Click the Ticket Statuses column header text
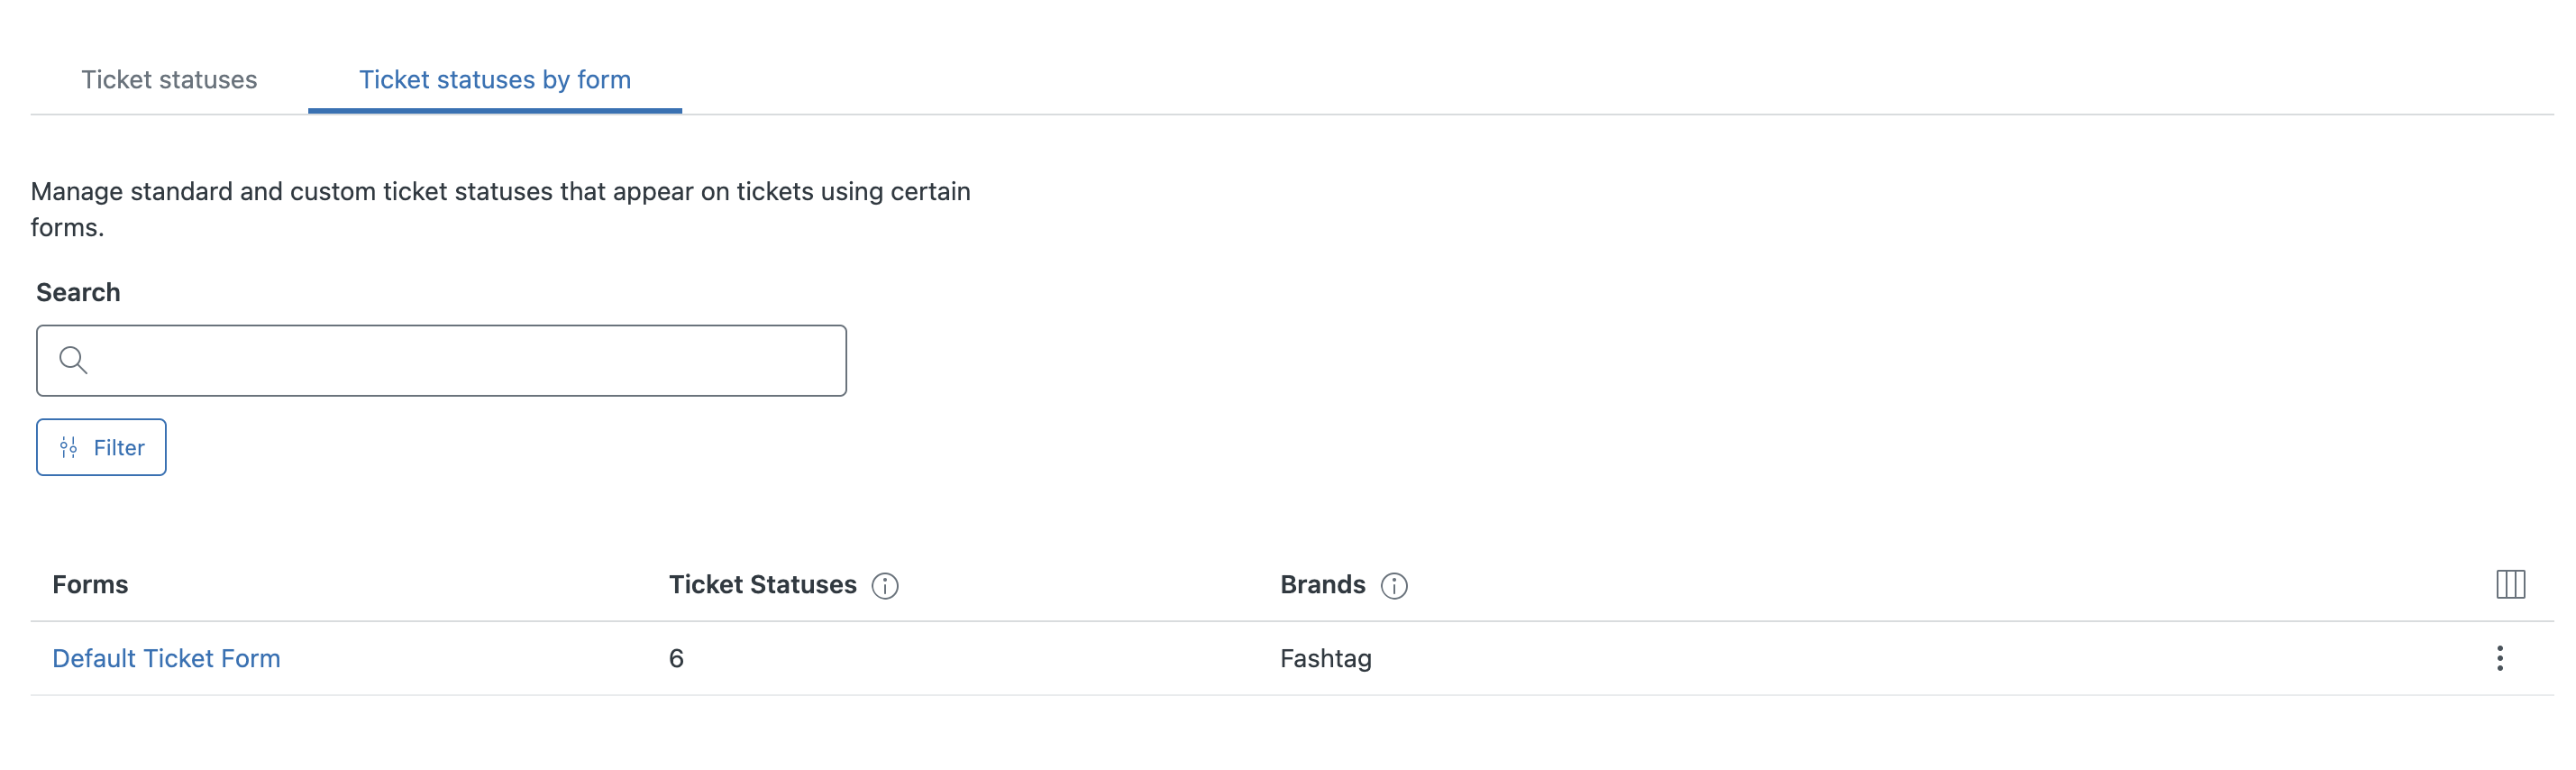 [x=762, y=584]
